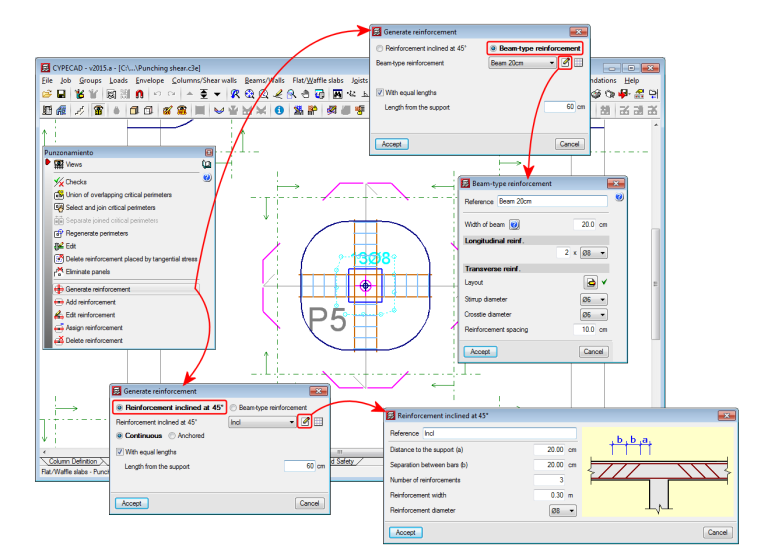This screenshot has height=557, width=768.
Task: Switch to the Column Definition tab
Action: [x=73, y=461]
